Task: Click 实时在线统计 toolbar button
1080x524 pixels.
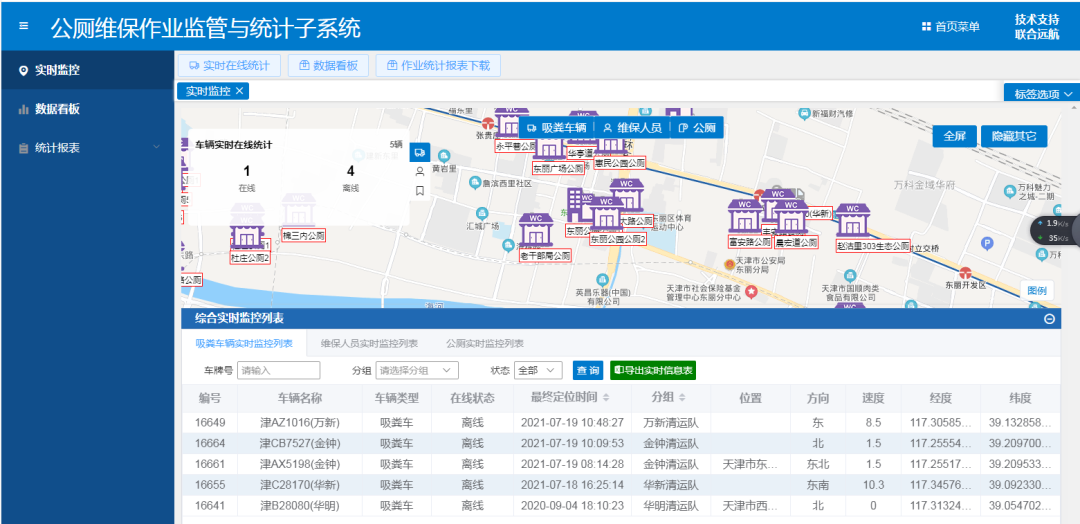Action: [229, 65]
